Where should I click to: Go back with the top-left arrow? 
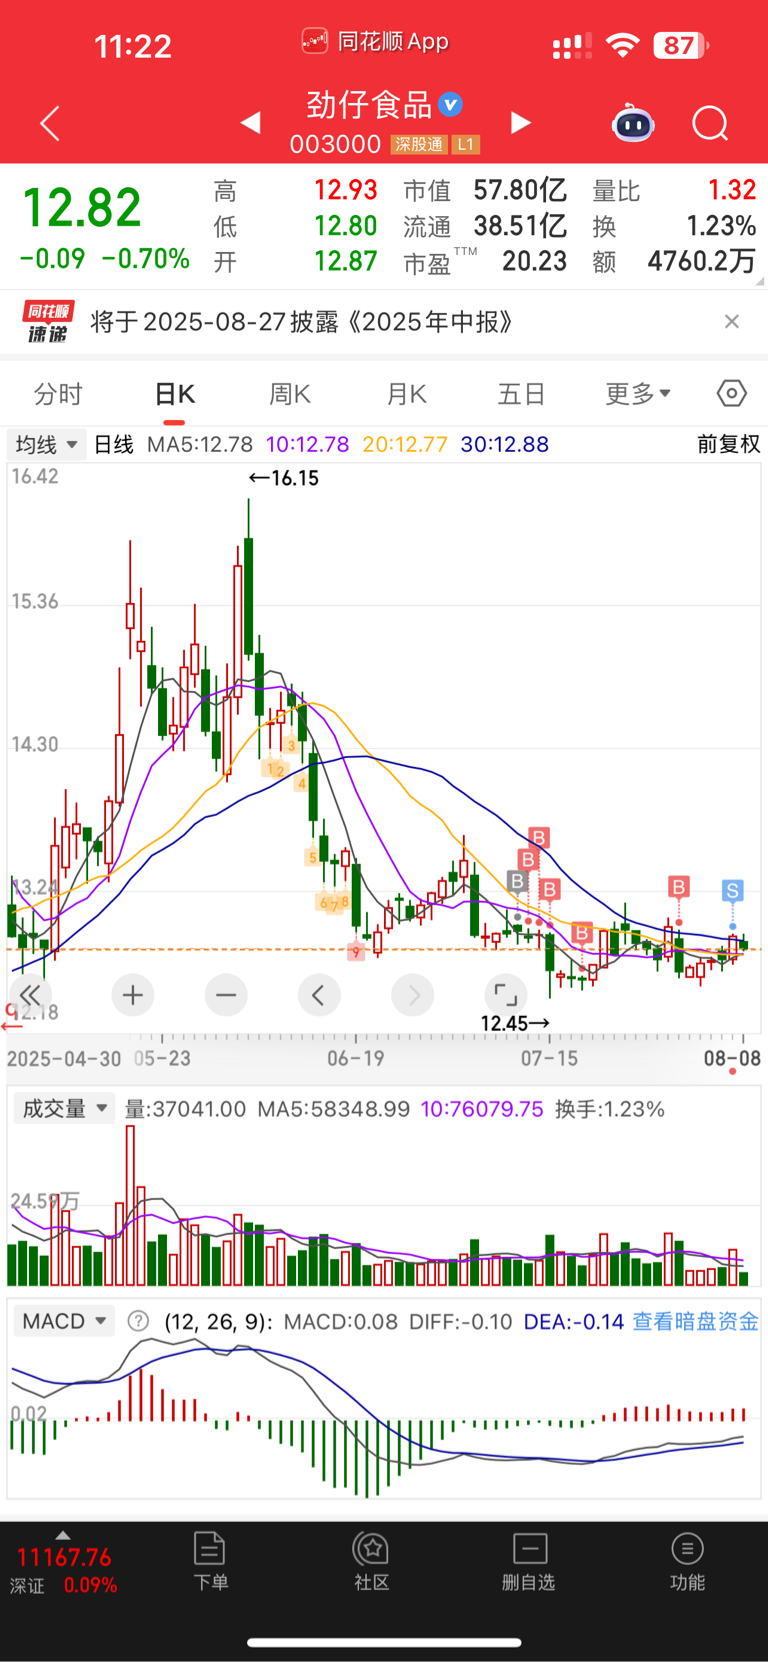pos(50,123)
